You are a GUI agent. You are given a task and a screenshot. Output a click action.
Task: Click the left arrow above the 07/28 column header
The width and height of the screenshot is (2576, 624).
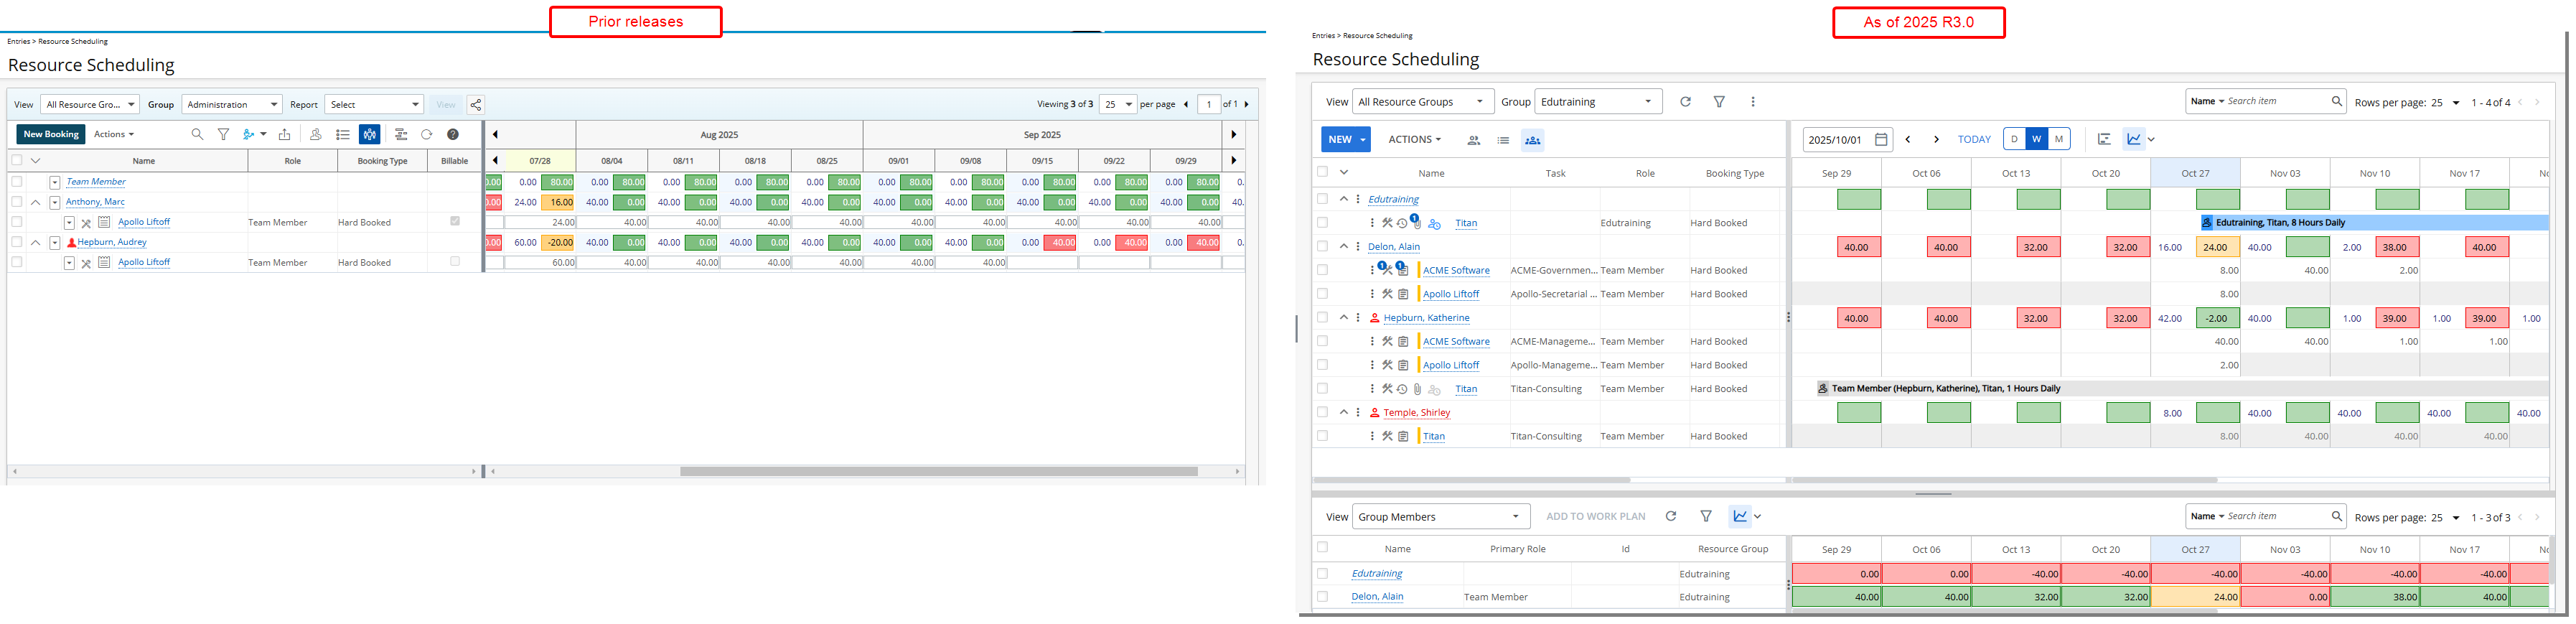pyautogui.click(x=495, y=134)
